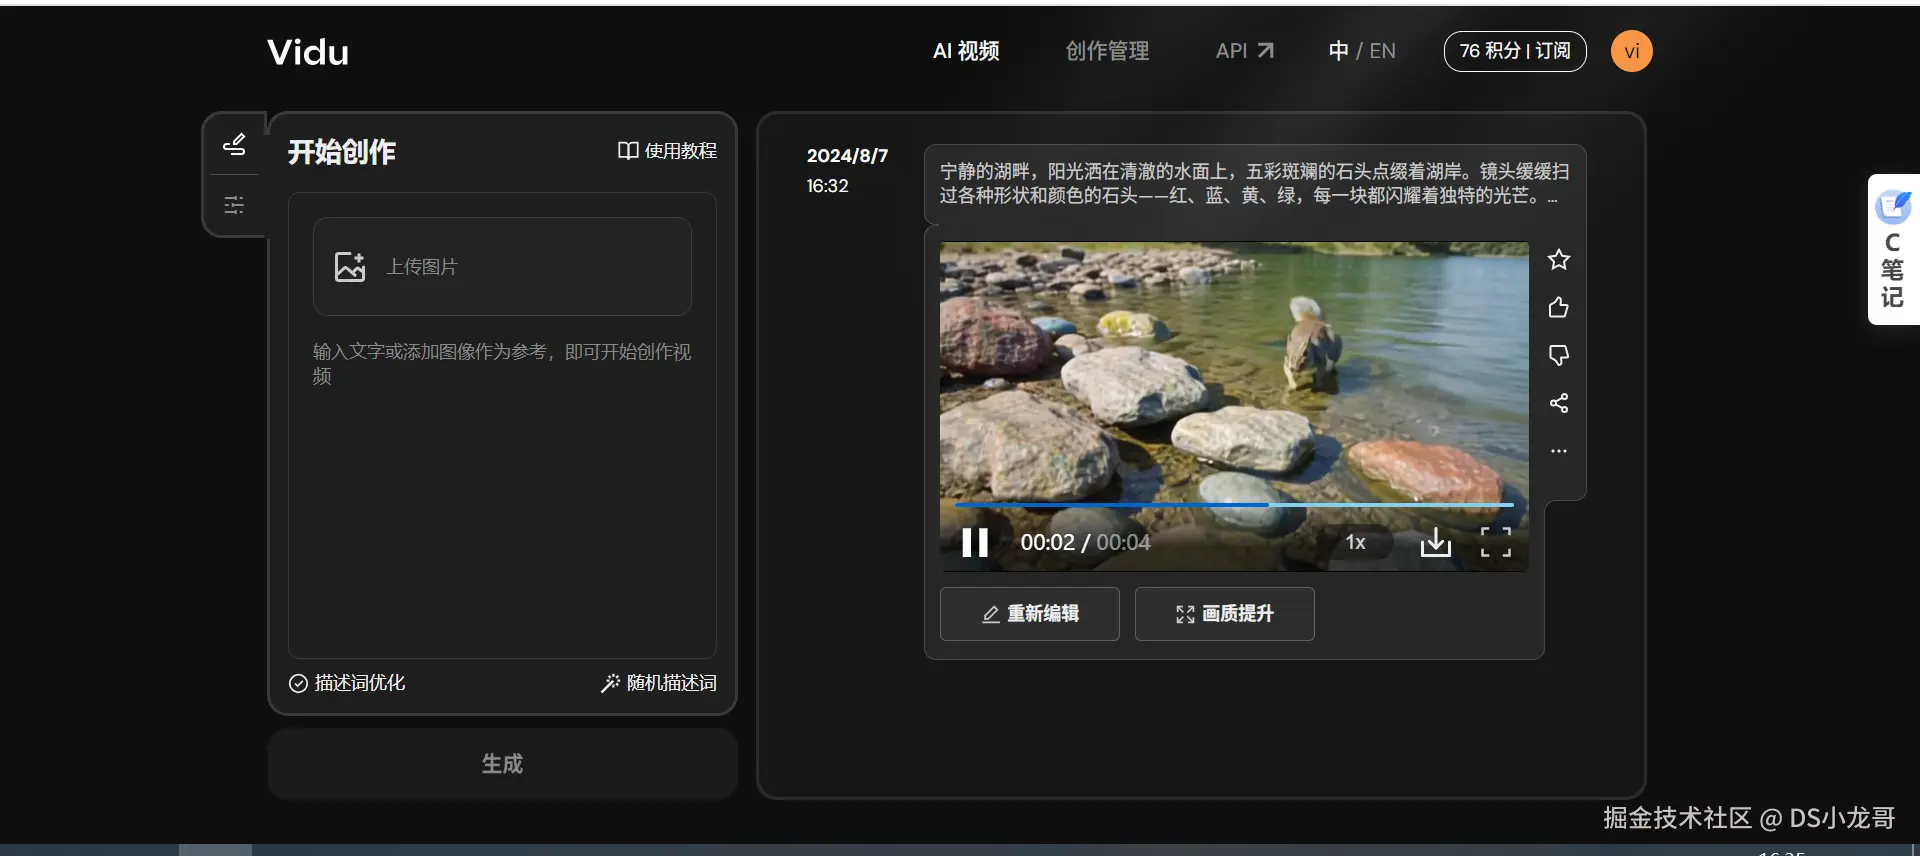The width and height of the screenshot is (1920, 856).
Task: Click 画质提升 upscale quality button
Action: pos(1224,614)
